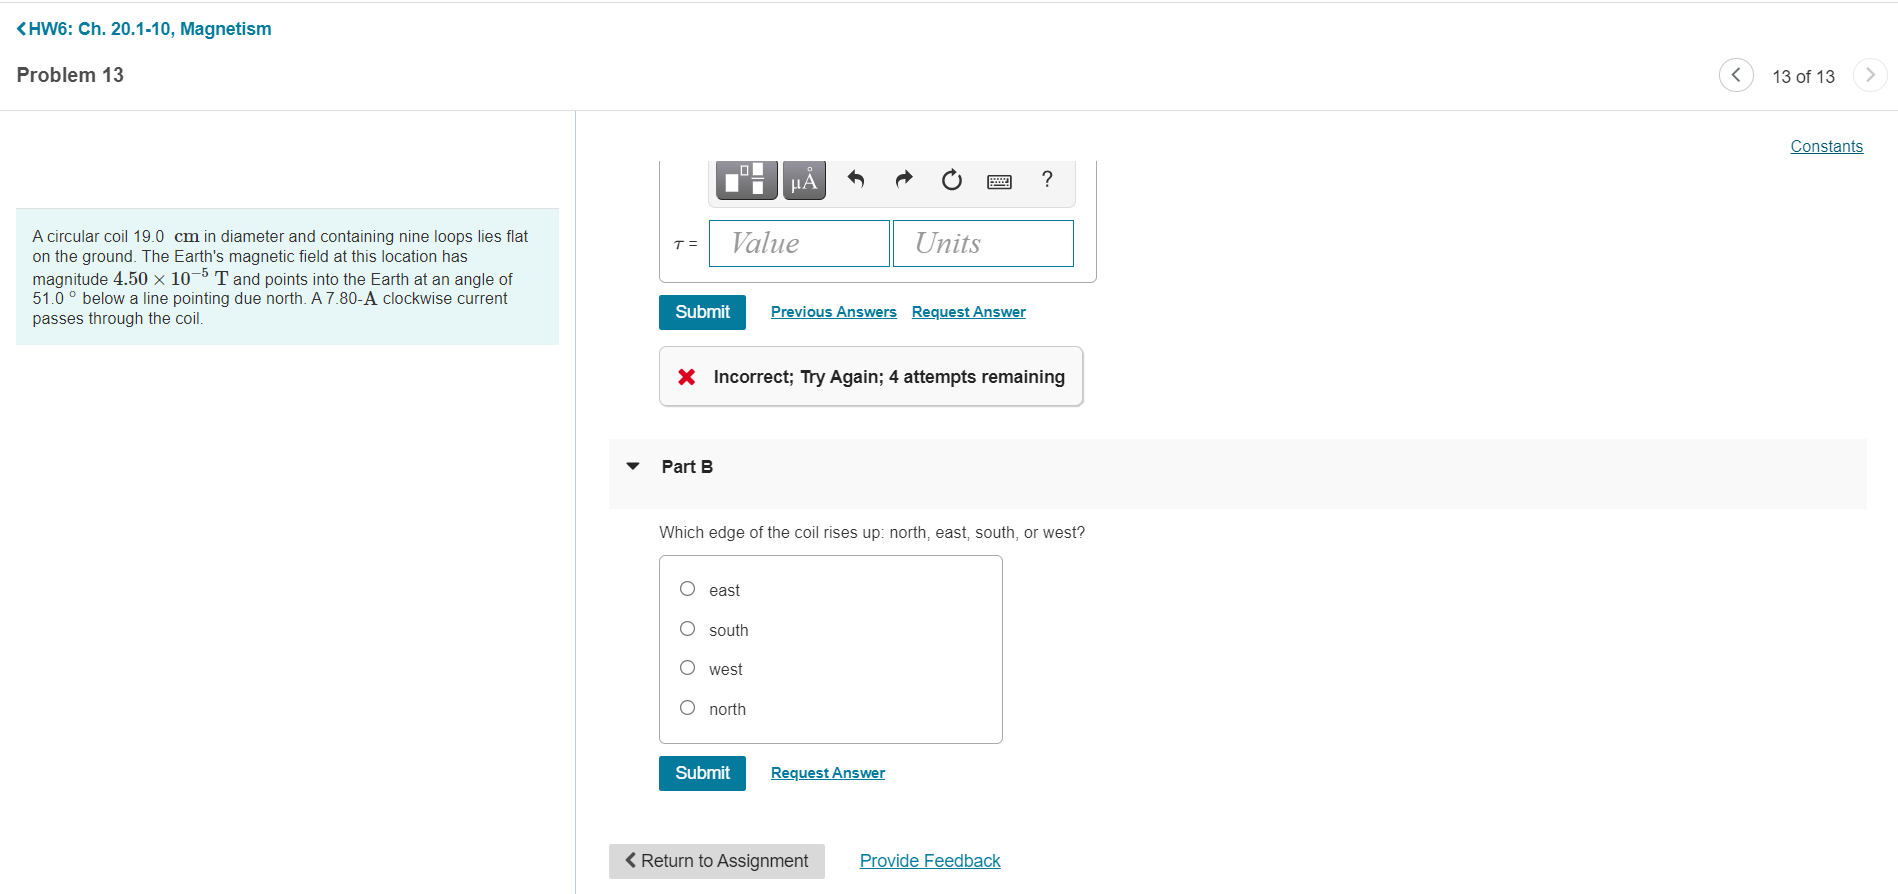The image size is (1898, 894).
Task: Open Previous Answers link
Action: [x=834, y=312]
